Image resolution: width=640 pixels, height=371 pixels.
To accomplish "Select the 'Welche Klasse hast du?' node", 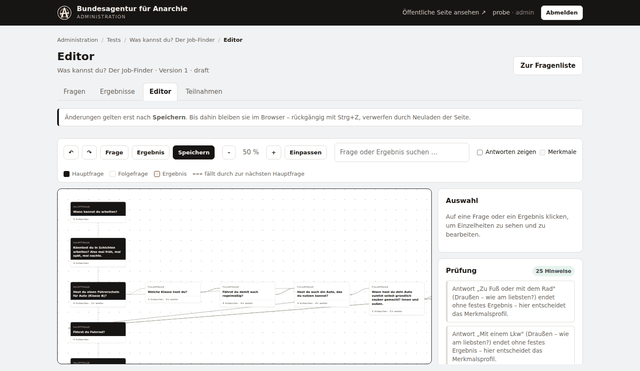I will coord(173,292).
